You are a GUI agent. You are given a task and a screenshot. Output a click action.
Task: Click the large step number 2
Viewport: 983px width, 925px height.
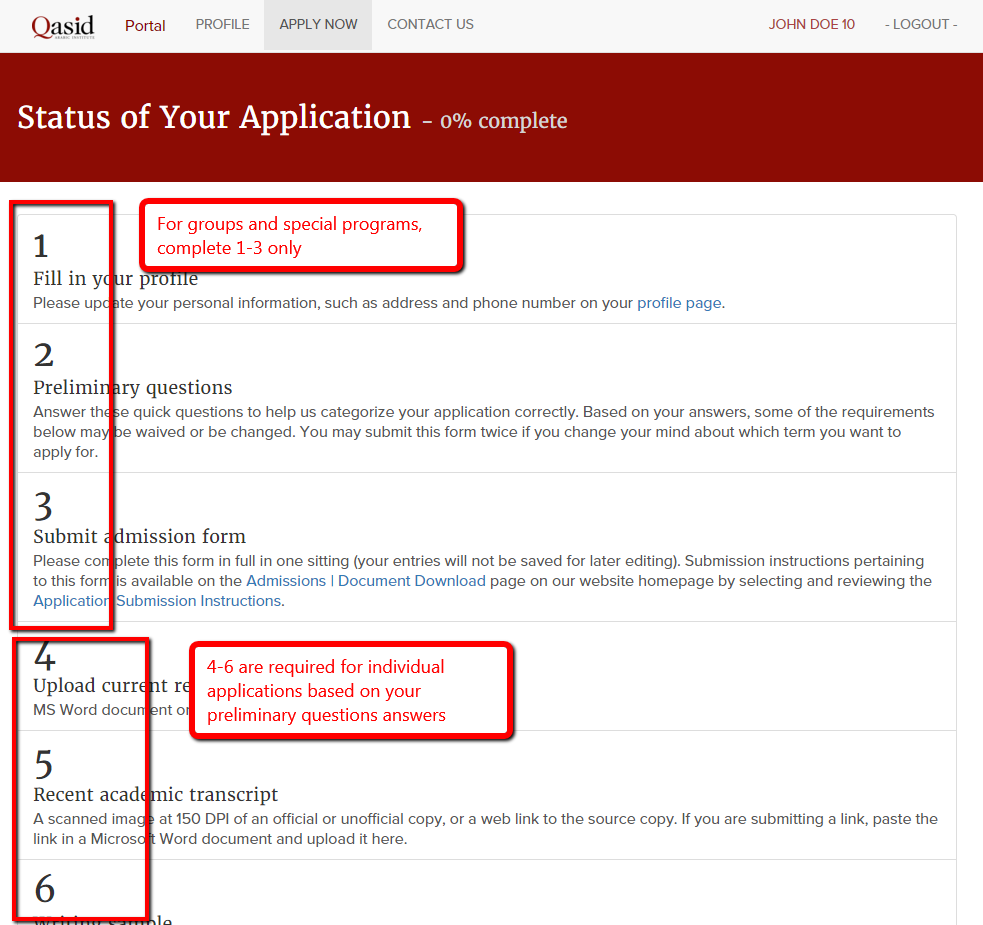point(43,355)
